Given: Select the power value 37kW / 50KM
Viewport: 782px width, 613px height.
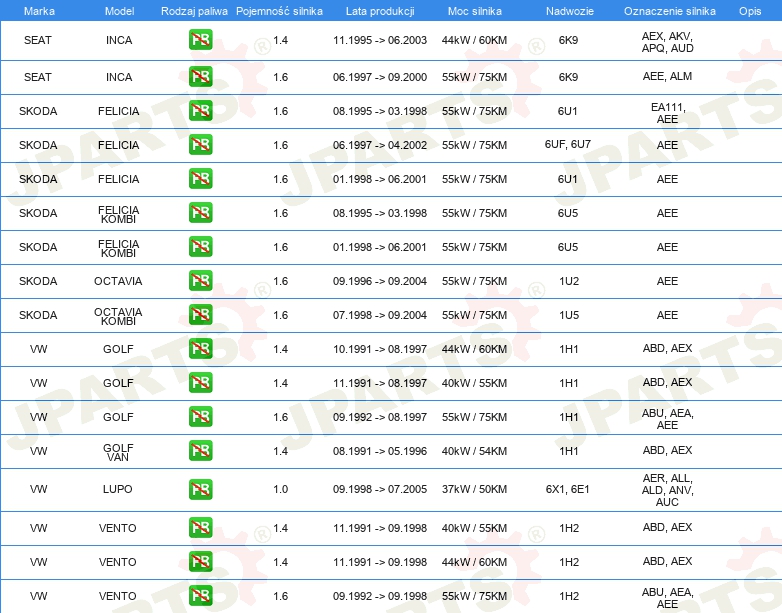Looking at the screenshot, I should [x=474, y=489].
